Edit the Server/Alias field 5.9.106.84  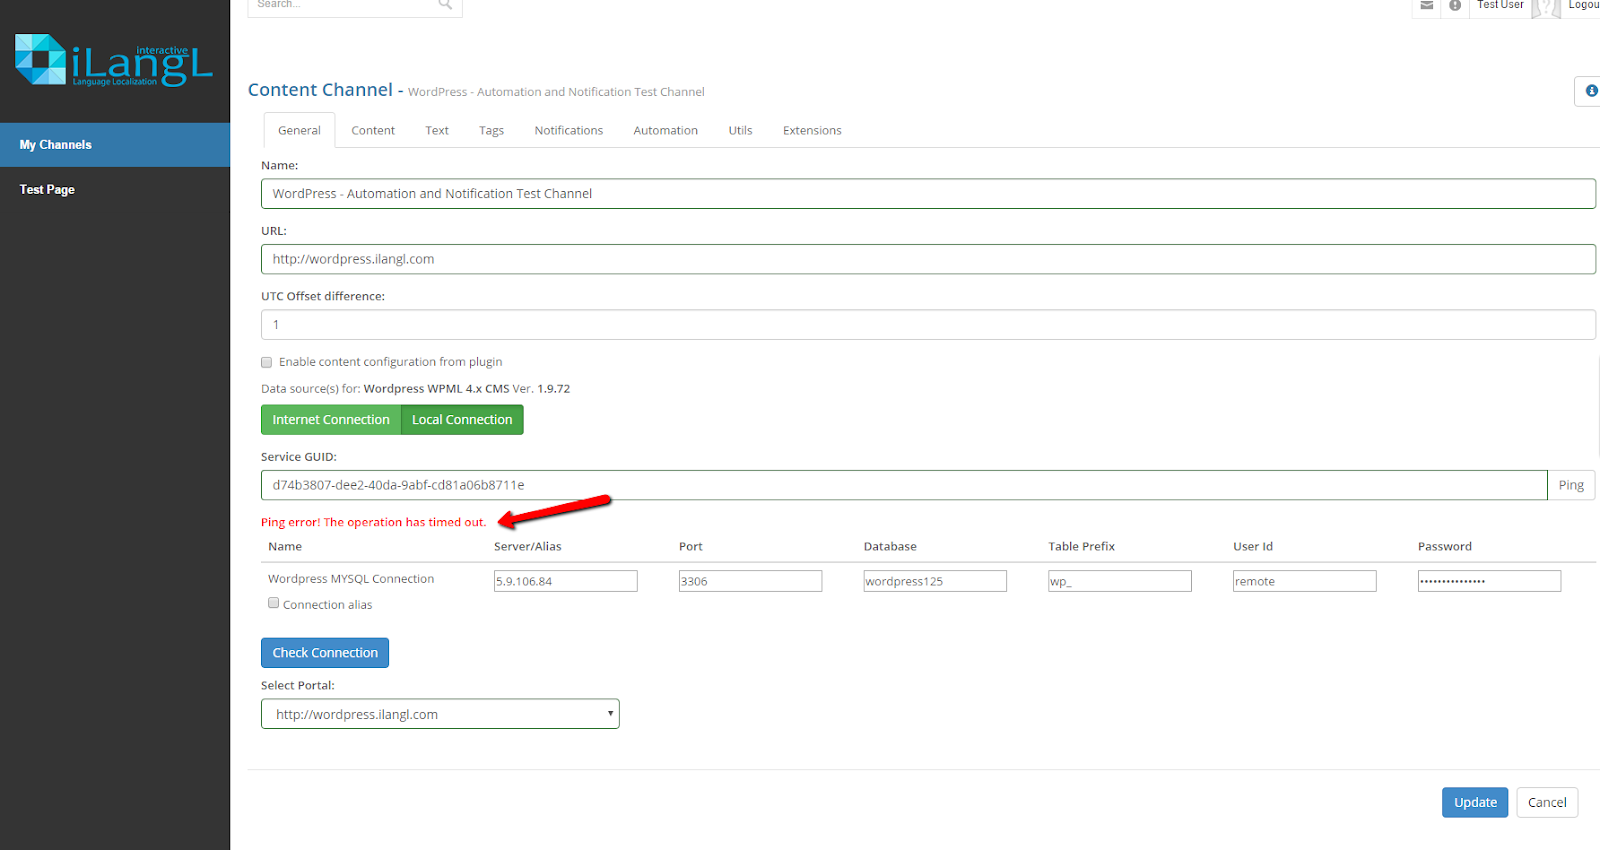566,581
